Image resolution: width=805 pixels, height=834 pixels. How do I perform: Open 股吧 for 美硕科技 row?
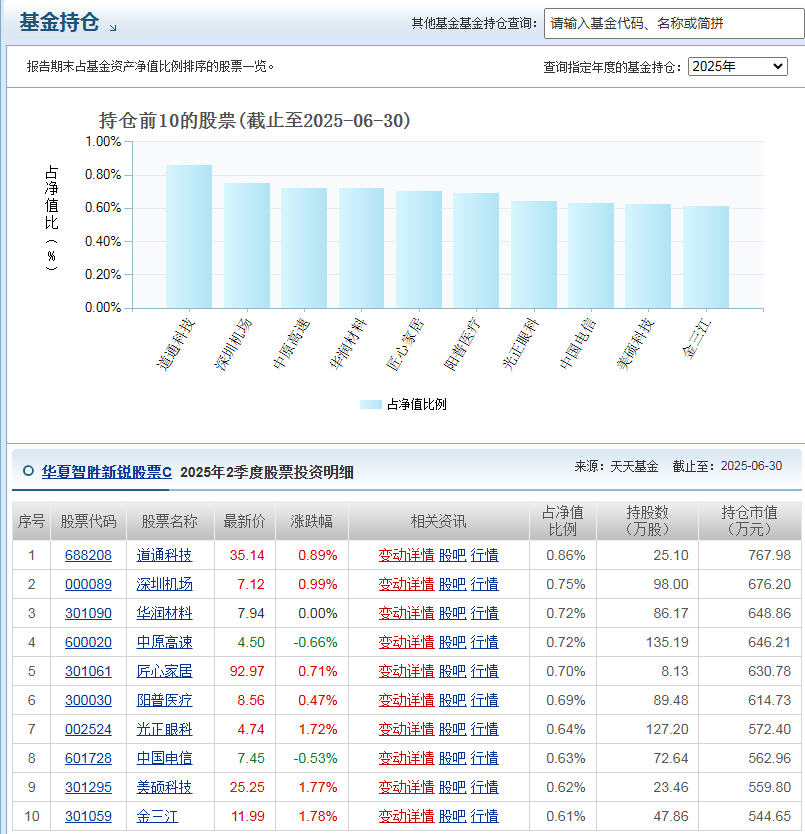tap(453, 787)
